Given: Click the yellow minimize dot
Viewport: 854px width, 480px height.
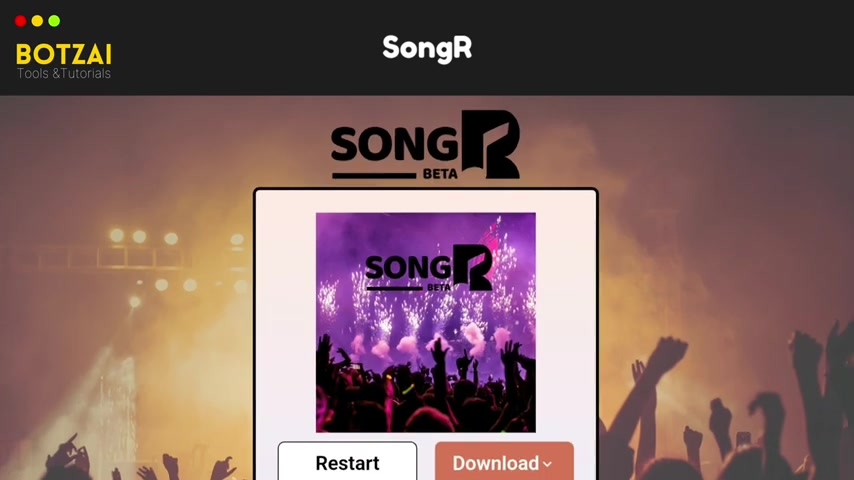Looking at the screenshot, I should pos(37,21).
